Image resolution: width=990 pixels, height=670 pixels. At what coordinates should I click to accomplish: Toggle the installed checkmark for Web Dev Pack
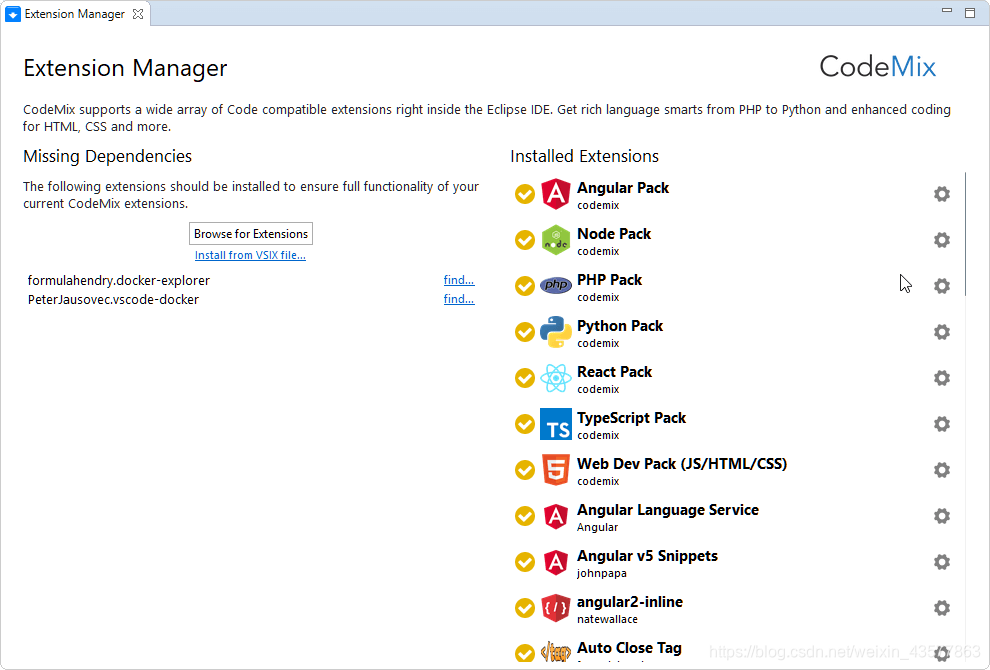pyautogui.click(x=525, y=470)
